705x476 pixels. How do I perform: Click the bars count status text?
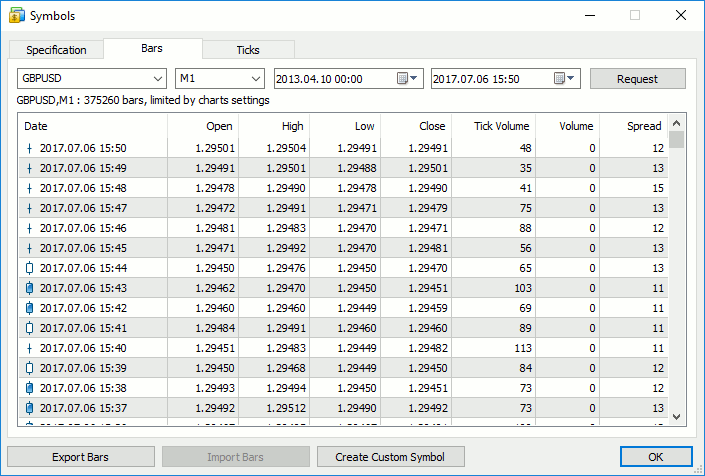tap(143, 100)
